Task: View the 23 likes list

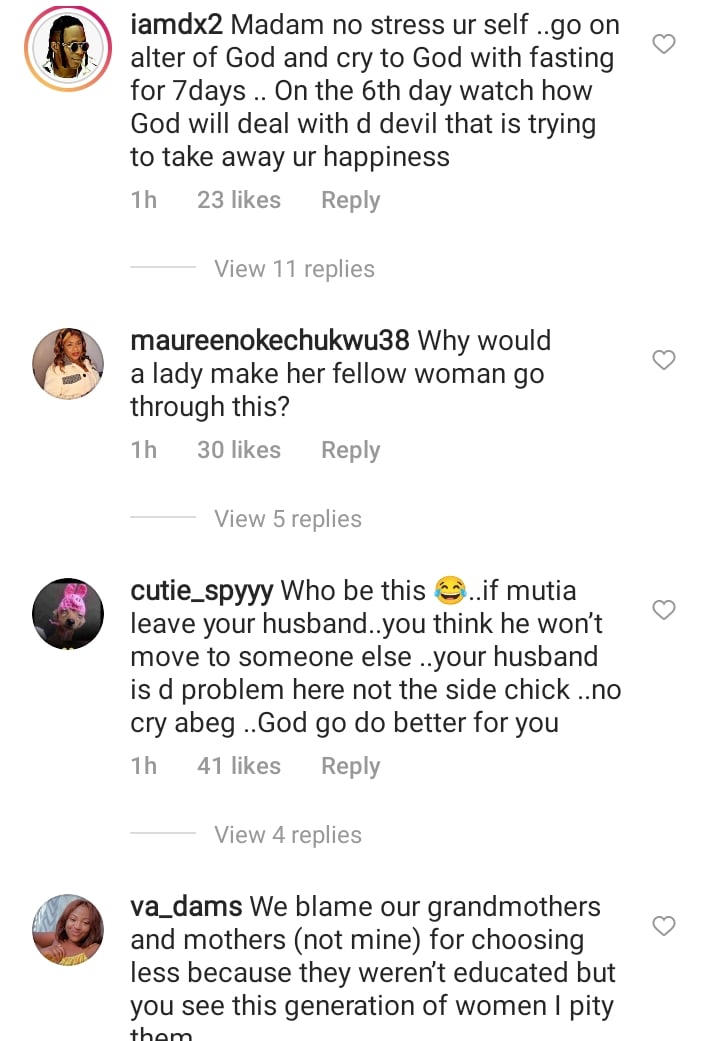Action: pos(238,200)
